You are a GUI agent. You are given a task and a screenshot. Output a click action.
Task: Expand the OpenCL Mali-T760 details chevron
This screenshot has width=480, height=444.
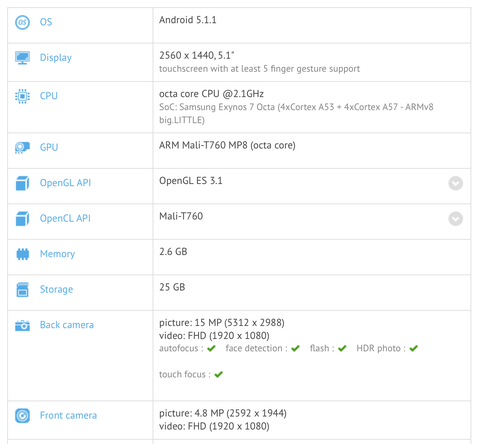[x=455, y=219]
